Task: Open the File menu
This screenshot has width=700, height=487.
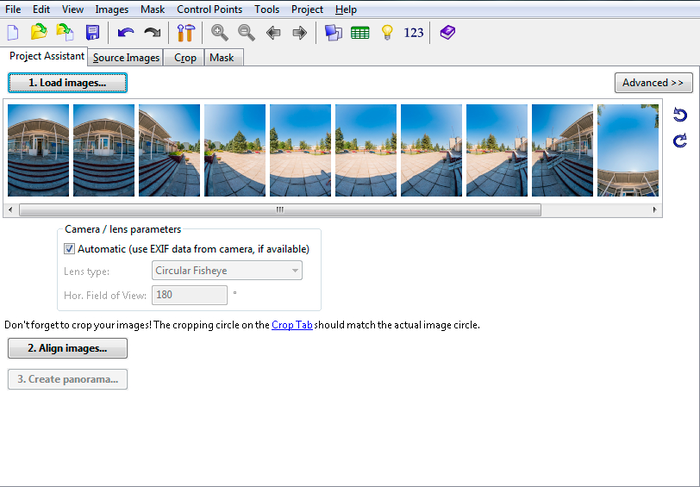Action: click(13, 9)
